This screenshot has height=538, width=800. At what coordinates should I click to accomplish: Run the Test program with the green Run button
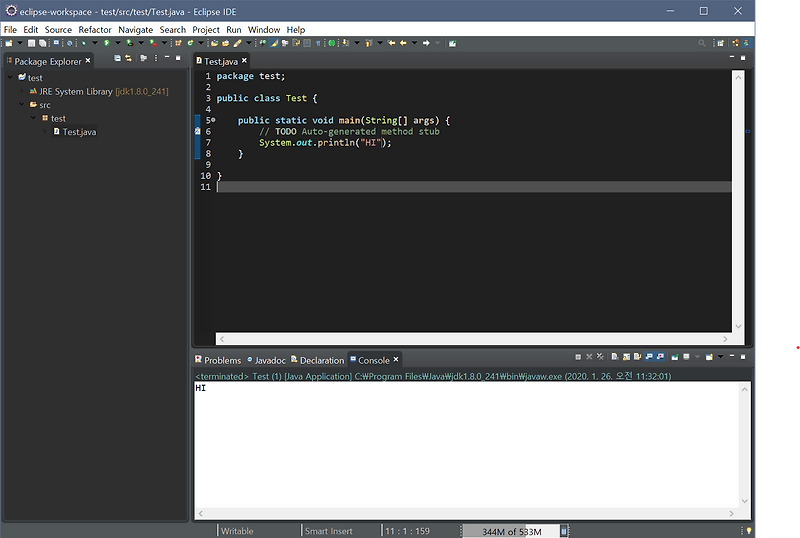(x=107, y=43)
